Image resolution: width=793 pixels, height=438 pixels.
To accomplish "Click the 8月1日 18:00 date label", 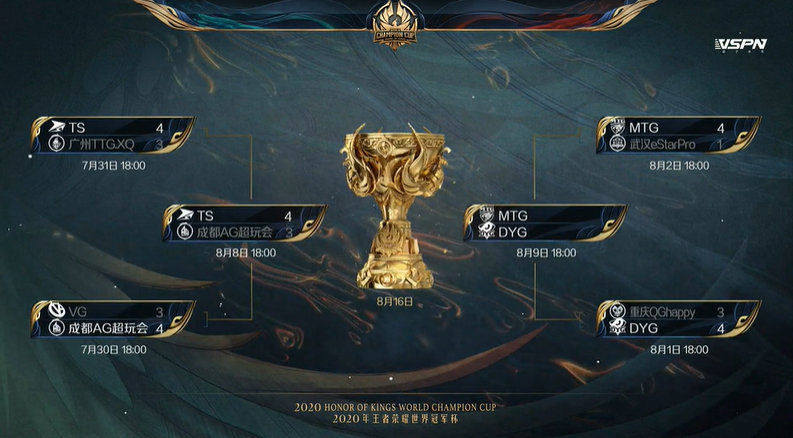I will point(679,349).
